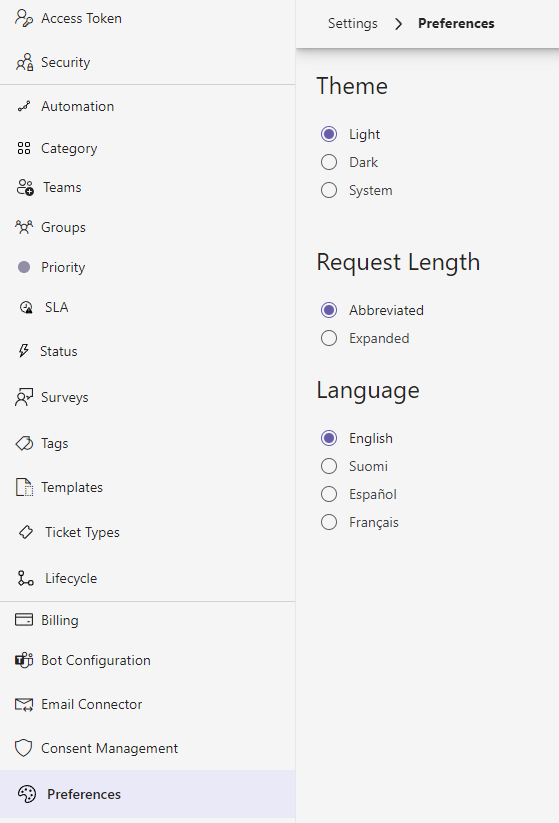559x823 pixels.
Task: Click the Email Connector envelope icon
Action: coord(24,704)
